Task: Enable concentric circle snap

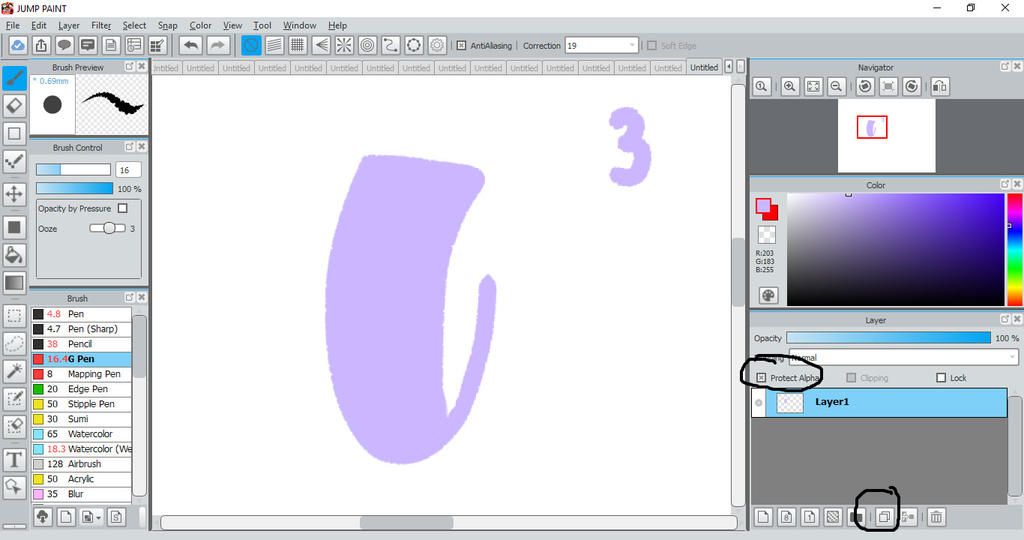Action: click(x=368, y=45)
